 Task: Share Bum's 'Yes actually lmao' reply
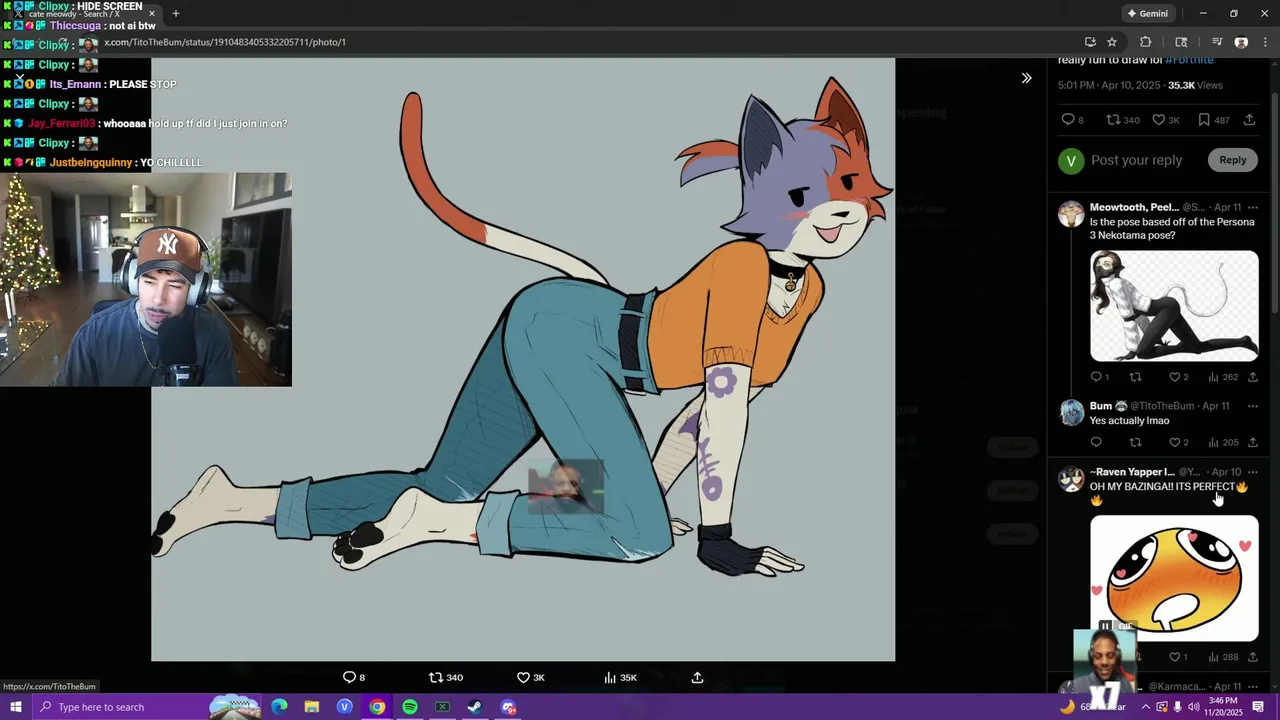click(1252, 442)
